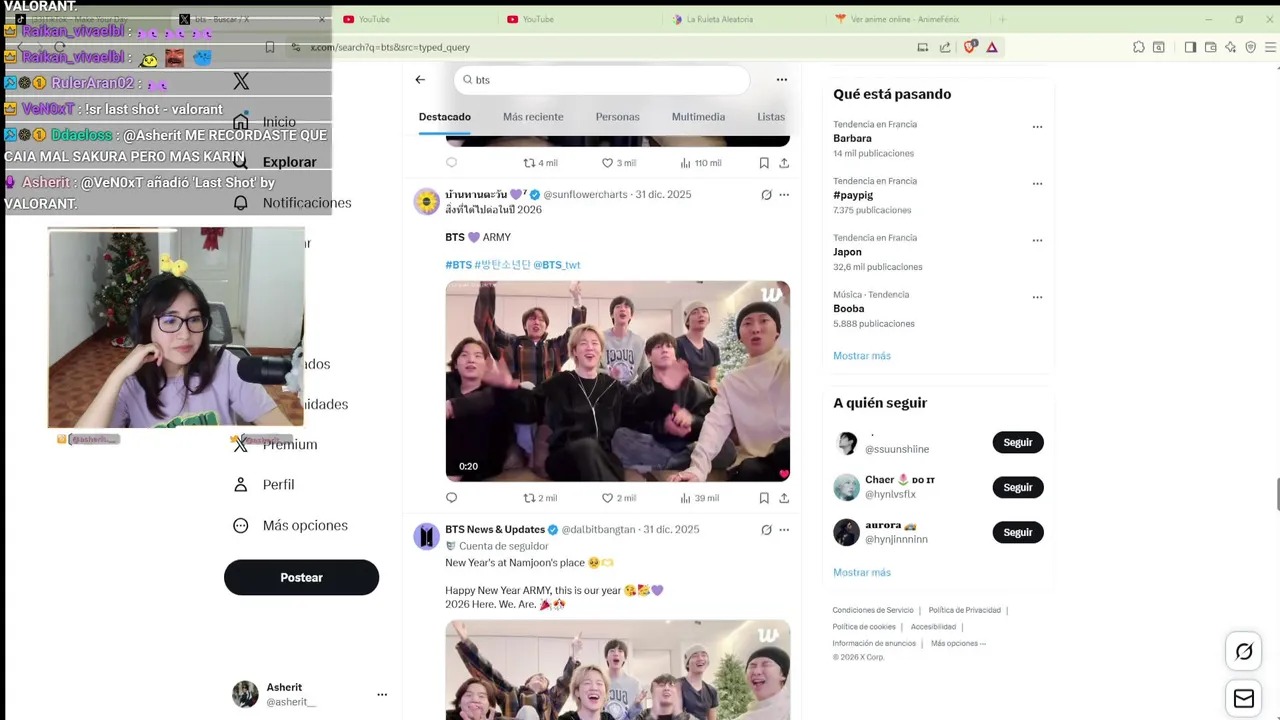Click Mostrar más under trends

point(862,356)
